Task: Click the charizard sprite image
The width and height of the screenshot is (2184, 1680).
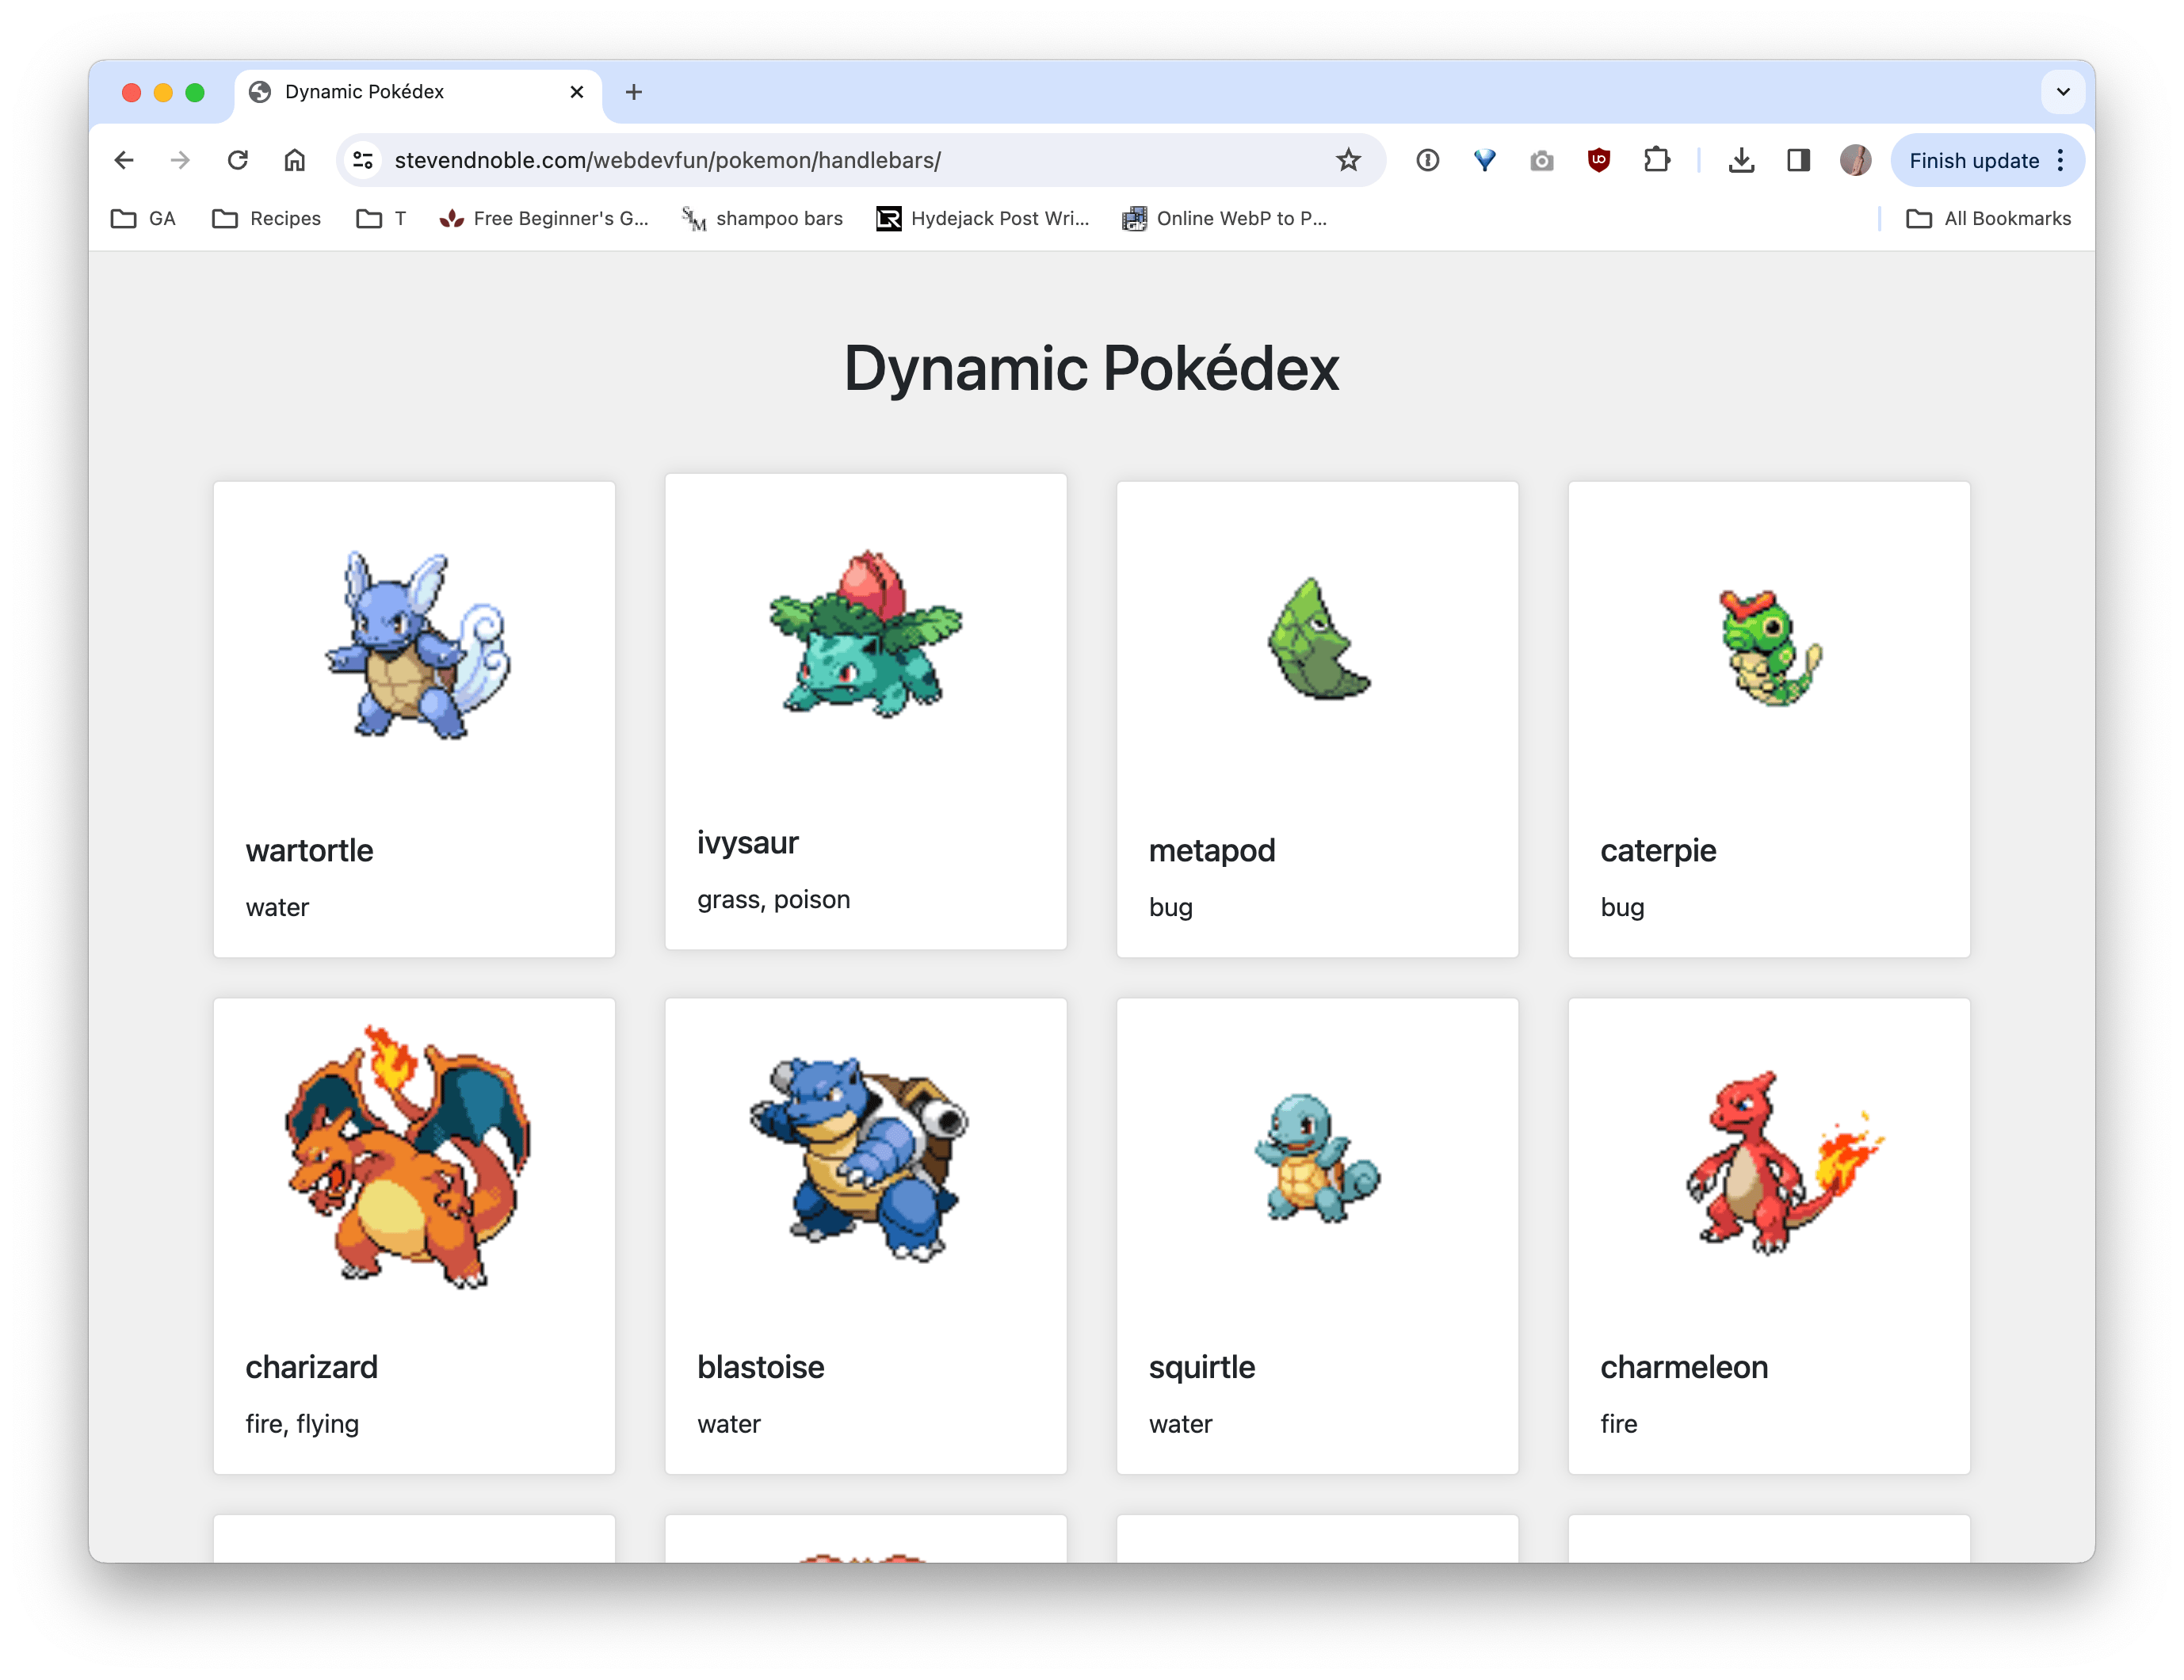Action: click(408, 1156)
